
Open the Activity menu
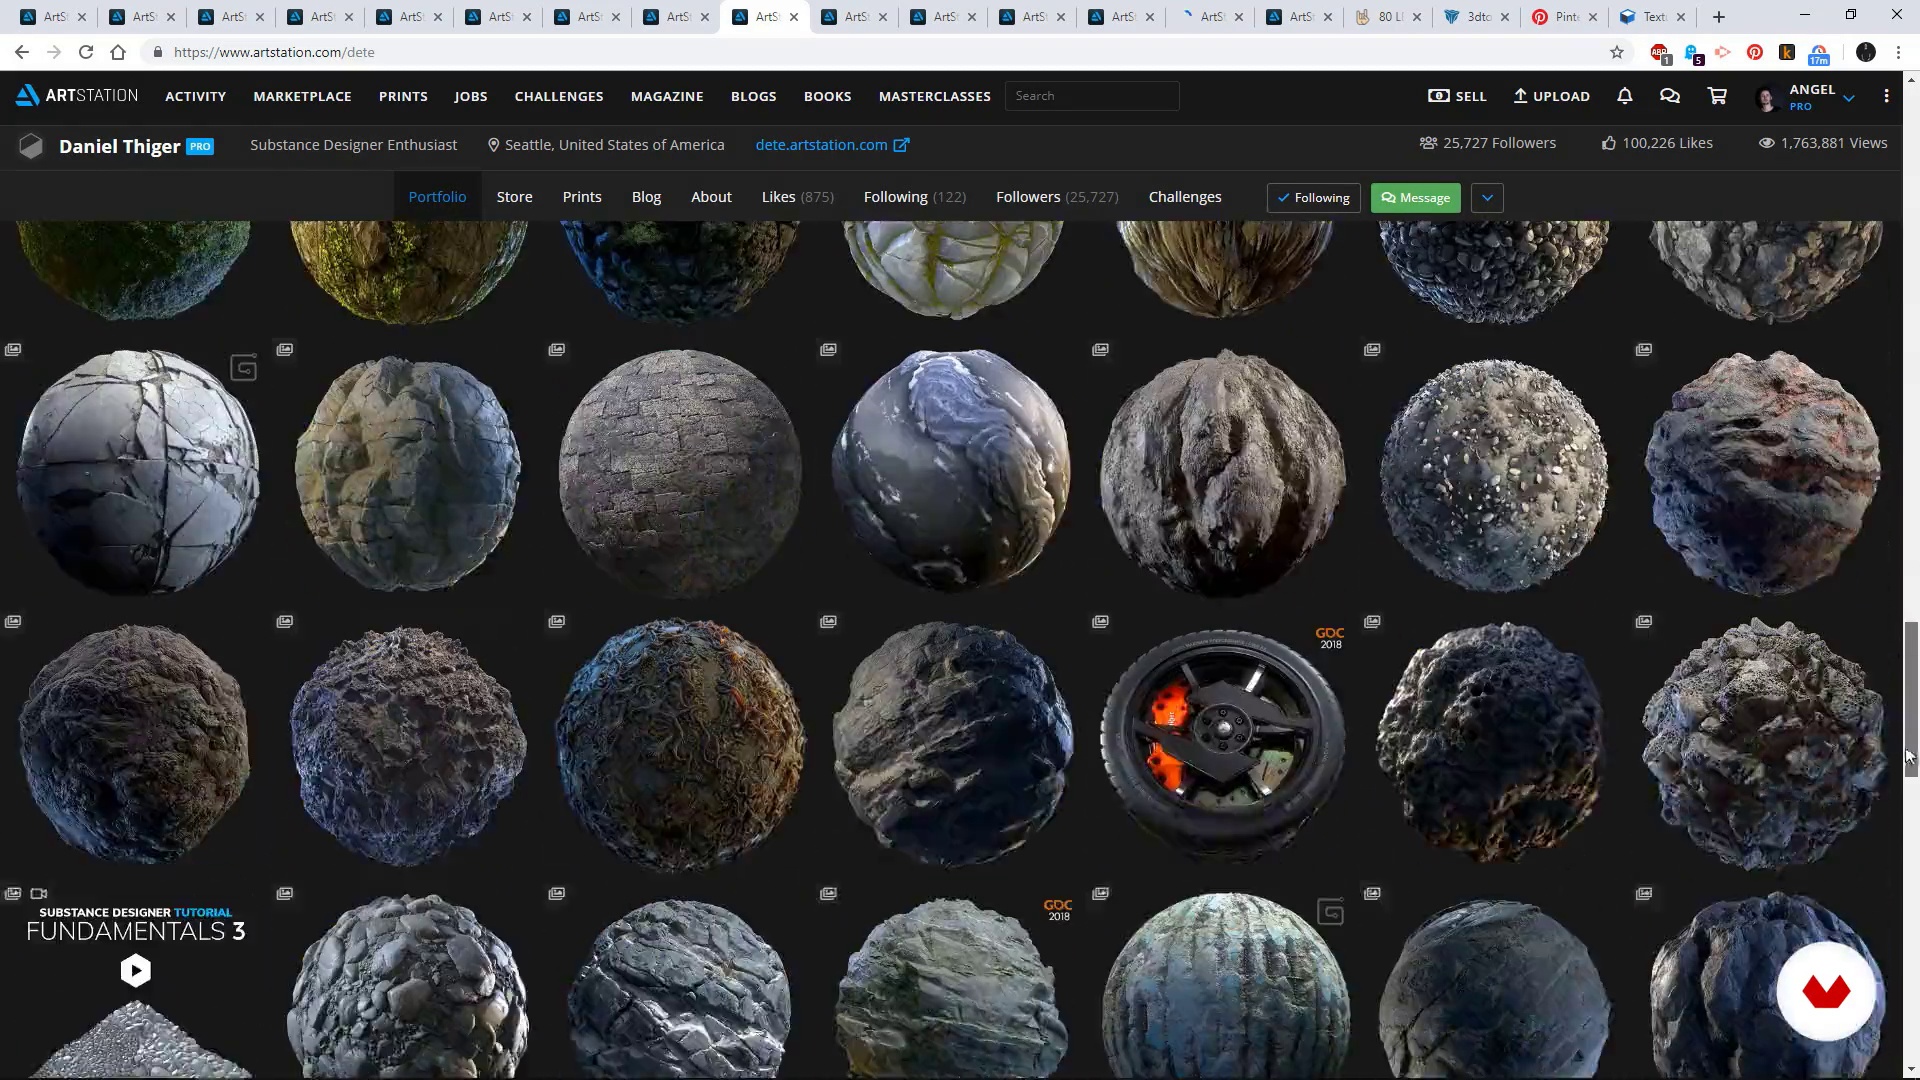tap(195, 96)
